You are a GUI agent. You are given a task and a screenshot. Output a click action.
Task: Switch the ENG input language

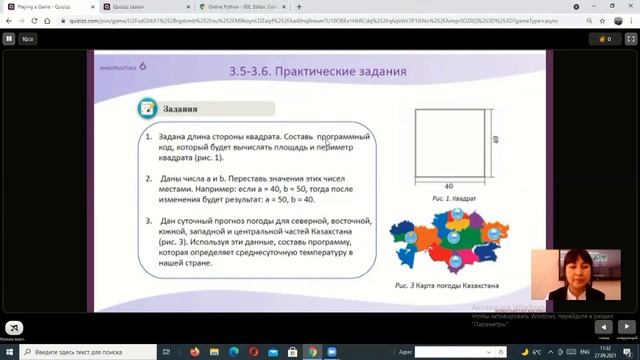(585, 352)
